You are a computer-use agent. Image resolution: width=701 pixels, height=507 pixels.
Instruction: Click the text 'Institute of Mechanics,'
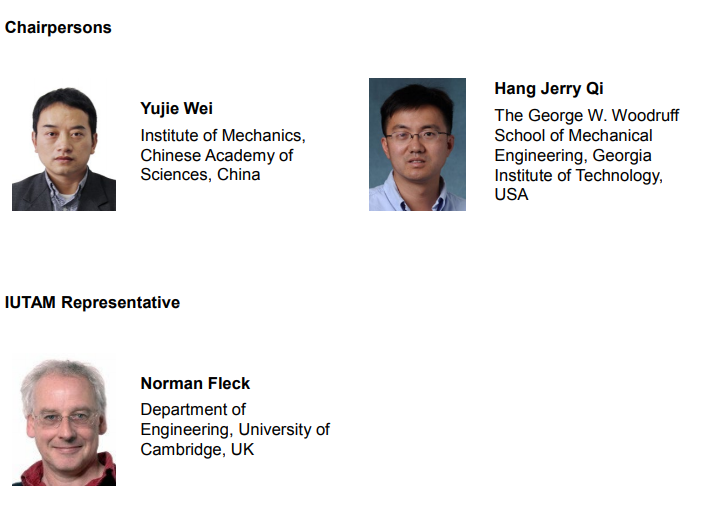[223, 135]
